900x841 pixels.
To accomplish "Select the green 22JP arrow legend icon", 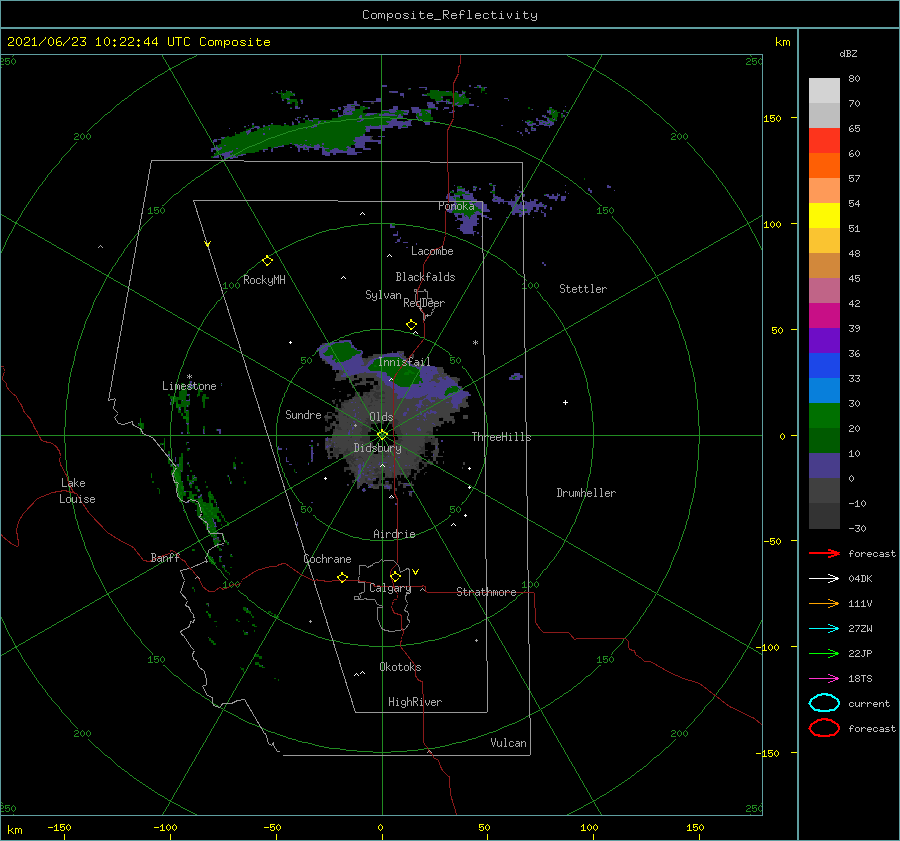I will (x=824, y=653).
